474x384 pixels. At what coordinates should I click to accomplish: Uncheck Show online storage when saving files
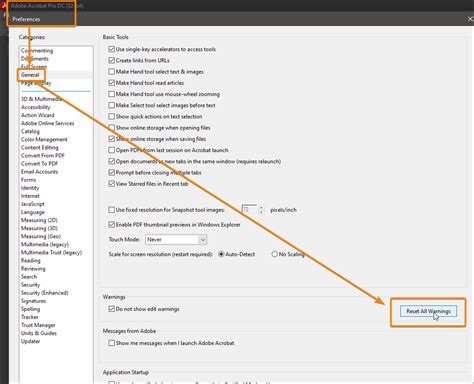pyautogui.click(x=112, y=139)
